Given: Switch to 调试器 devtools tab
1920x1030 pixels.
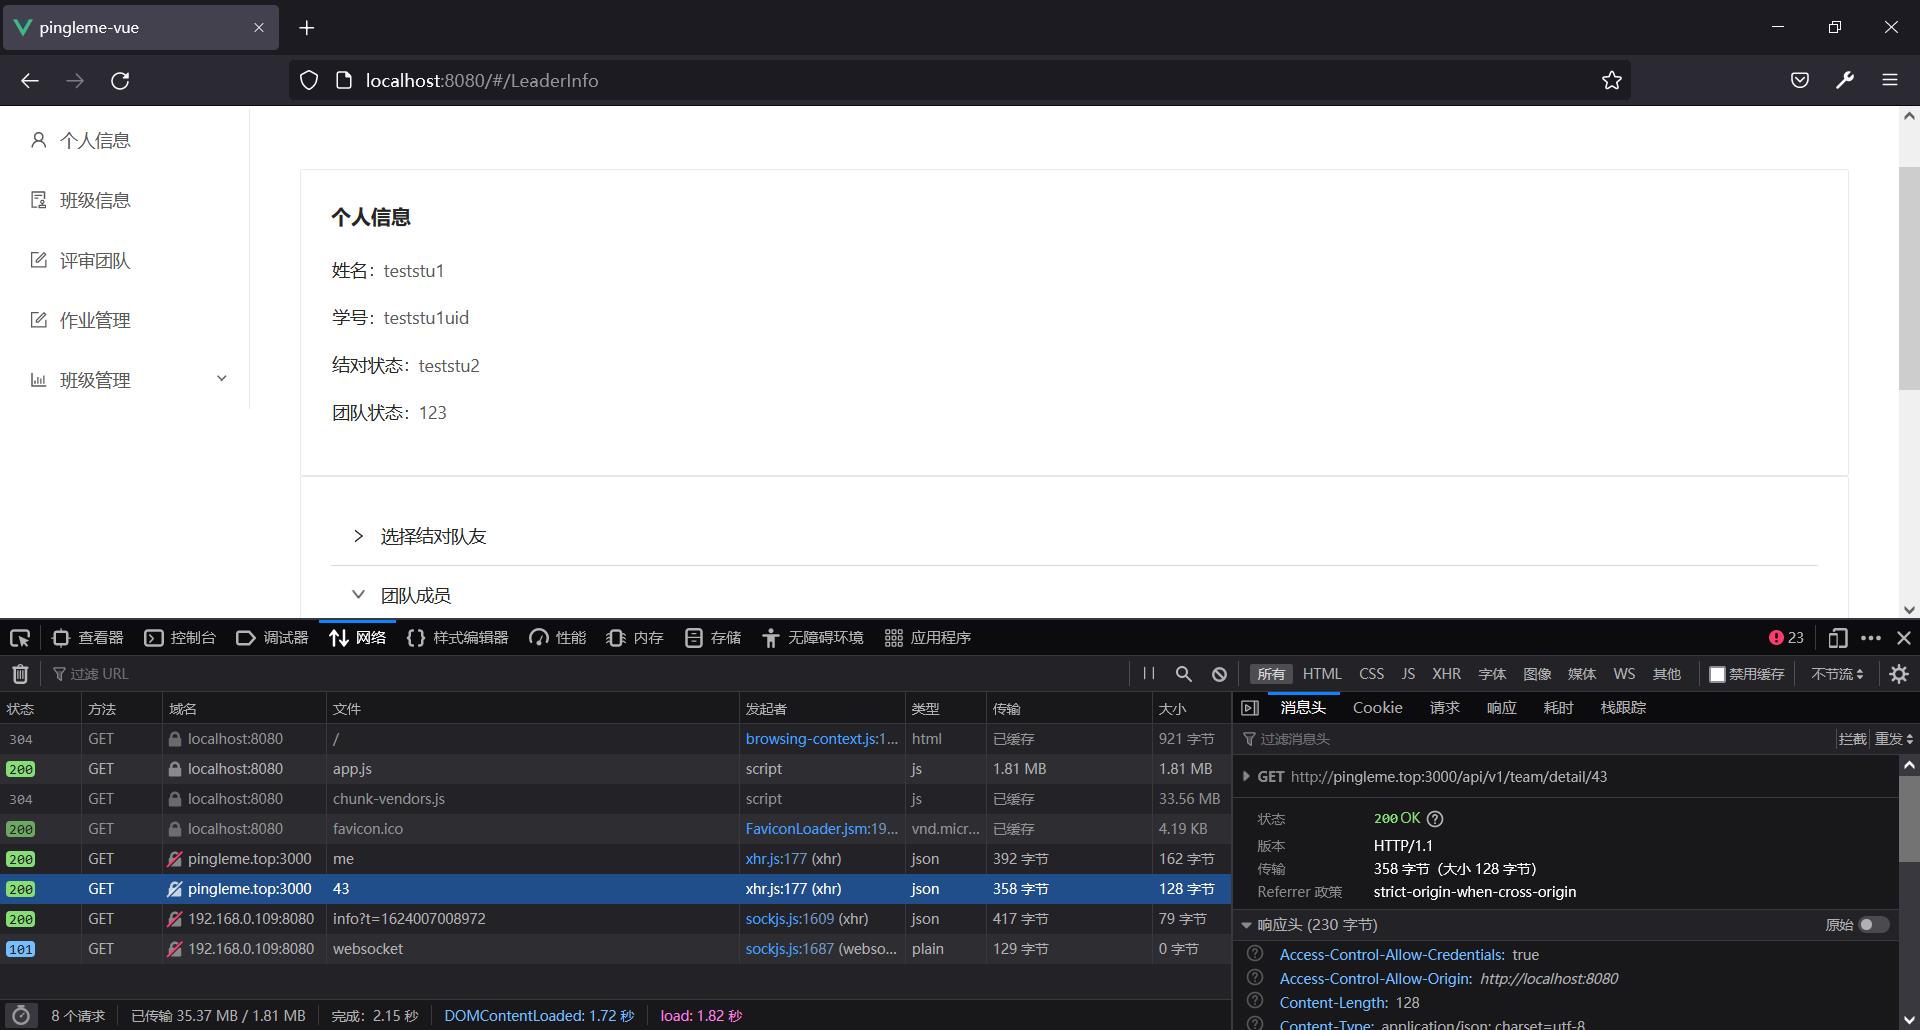Looking at the screenshot, I should [x=272, y=638].
